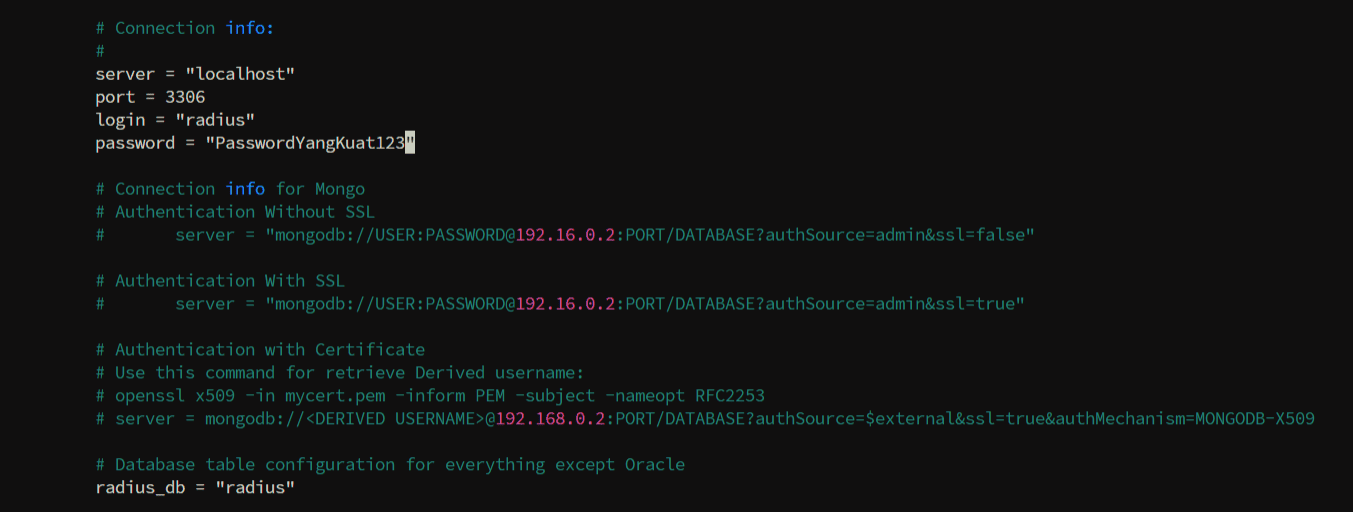Place cursor on port number 3306
The height and width of the screenshot is (512, 1353).
coord(185,97)
